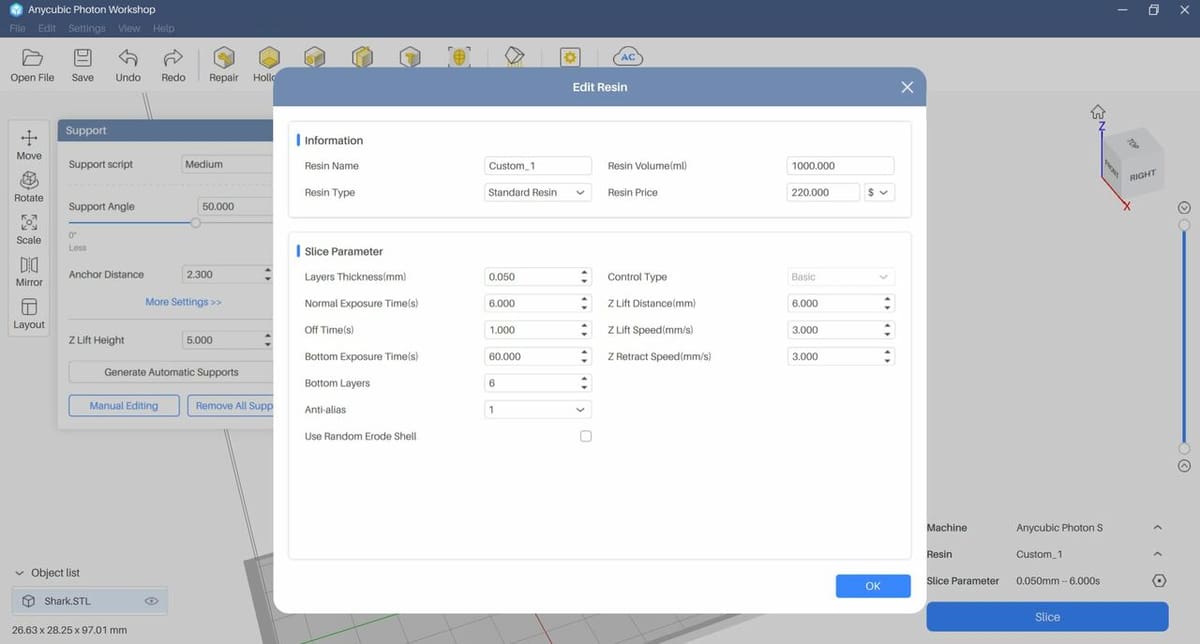
Task: Collapse the Object list section
Action: pos(20,573)
